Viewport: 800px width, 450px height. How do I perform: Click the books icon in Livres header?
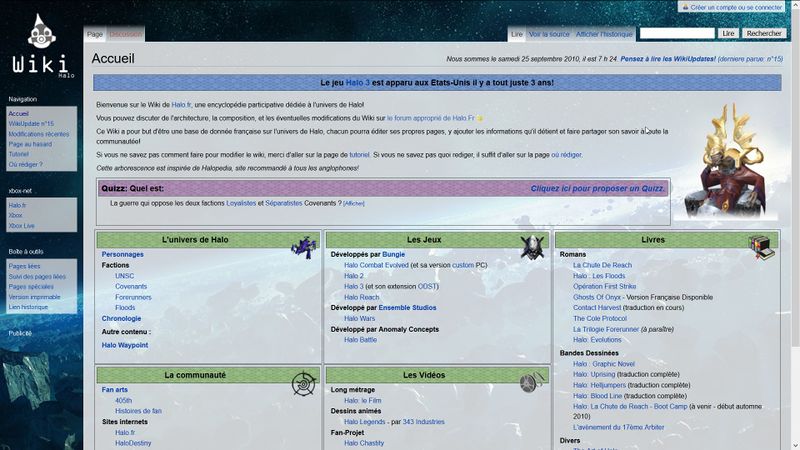pyautogui.click(x=761, y=247)
